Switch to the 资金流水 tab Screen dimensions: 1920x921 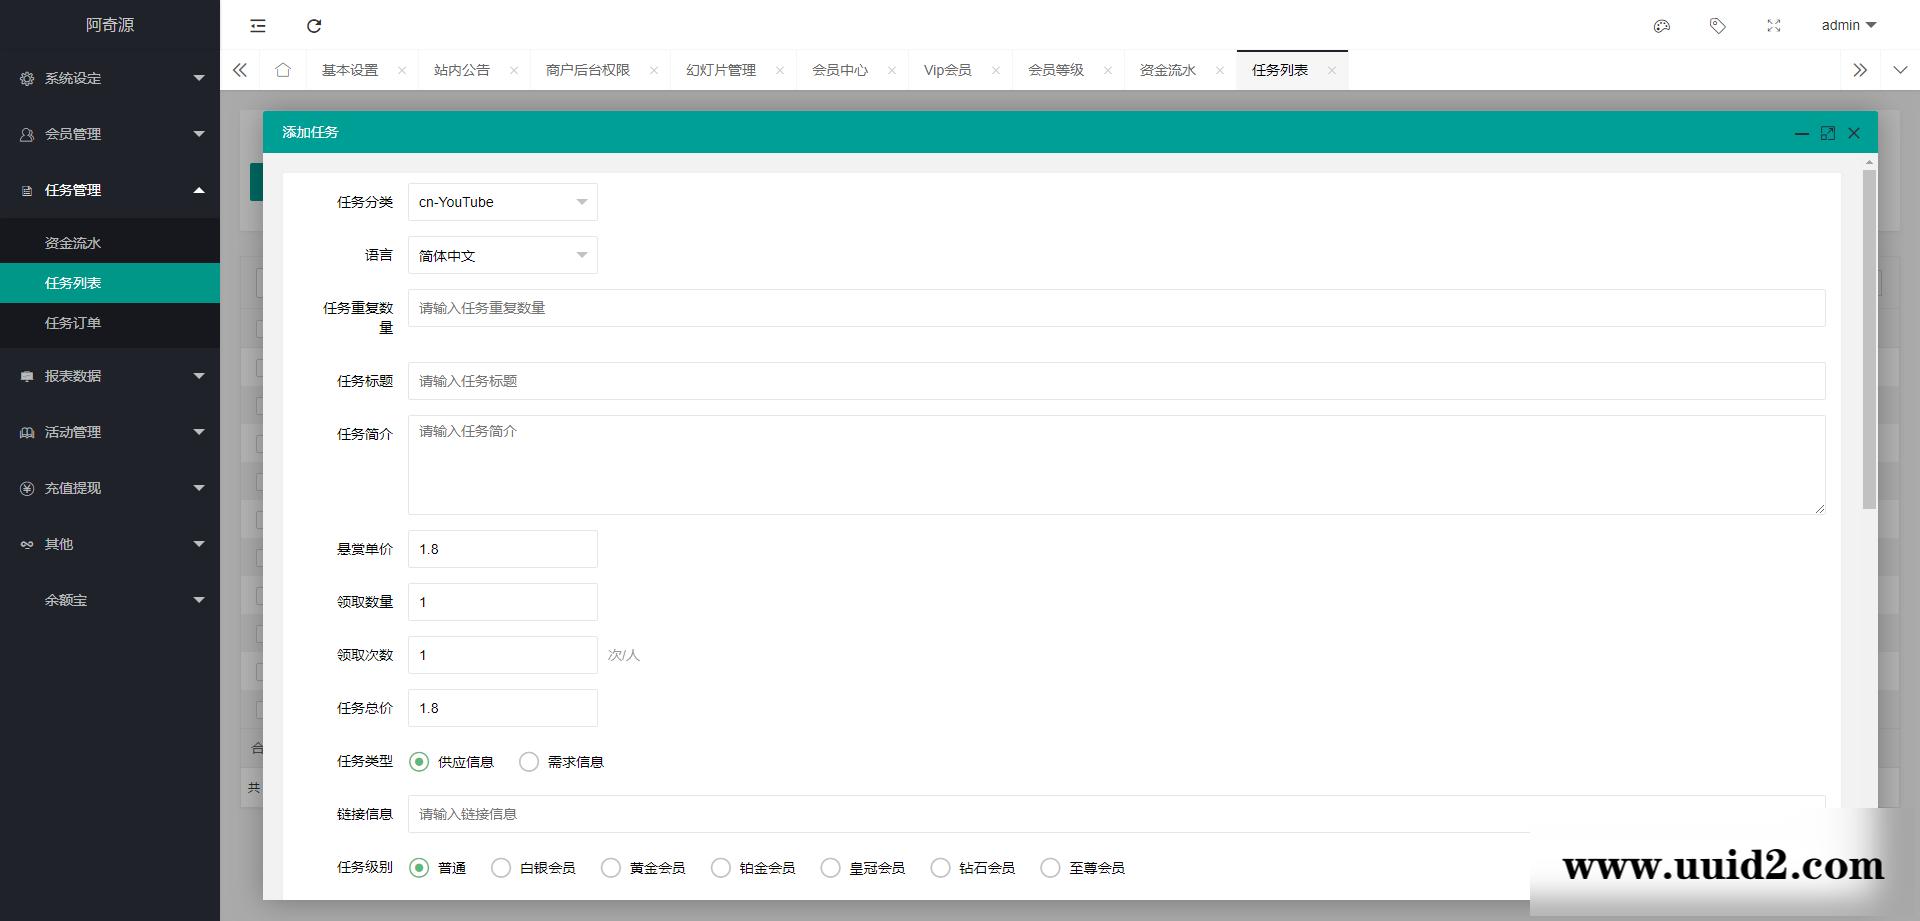(x=1166, y=70)
